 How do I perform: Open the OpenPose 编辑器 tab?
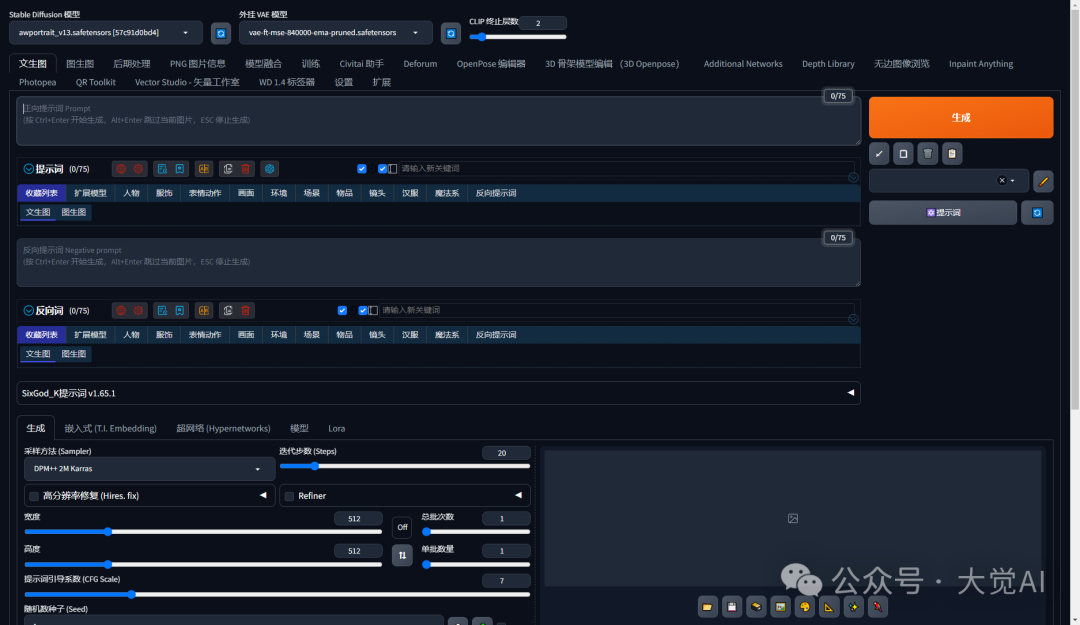pyautogui.click(x=491, y=64)
